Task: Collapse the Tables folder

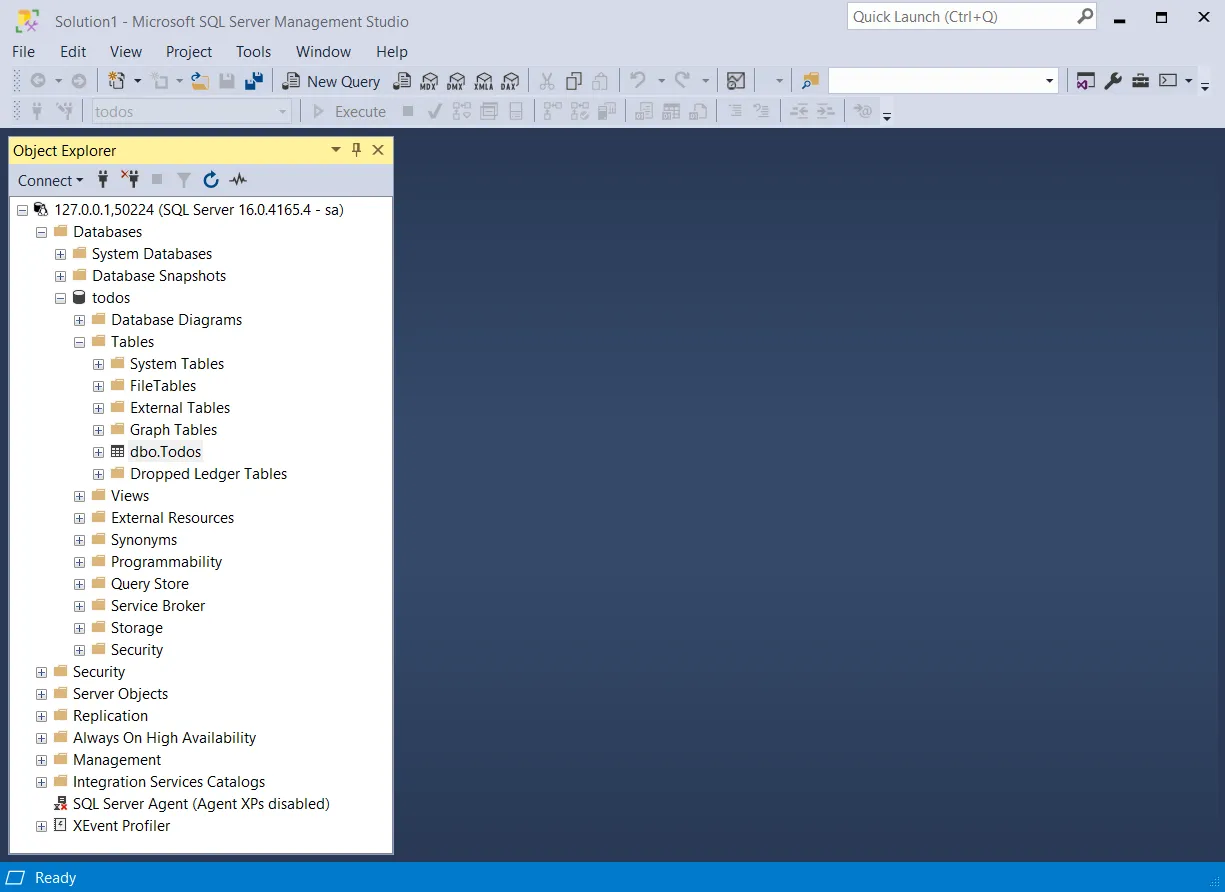Action: point(79,341)
